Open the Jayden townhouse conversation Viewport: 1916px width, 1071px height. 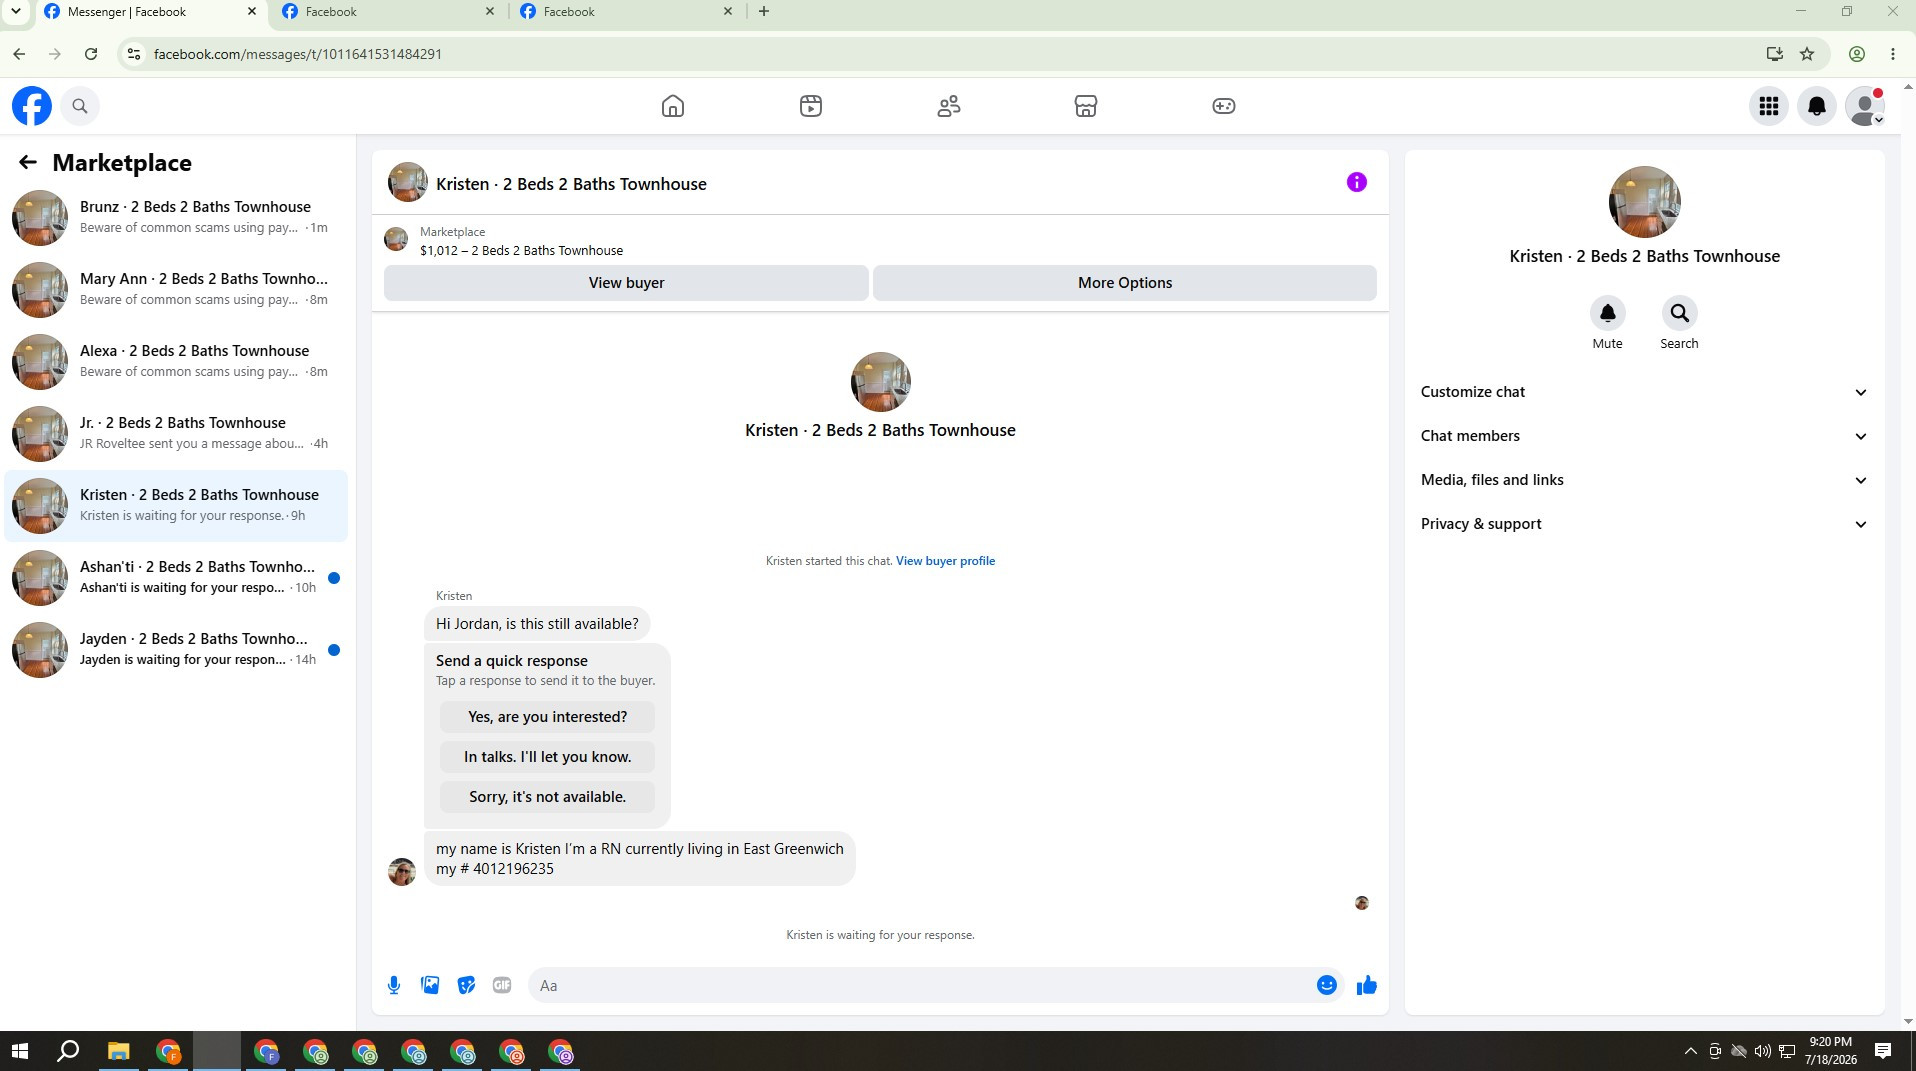[176, 650]
